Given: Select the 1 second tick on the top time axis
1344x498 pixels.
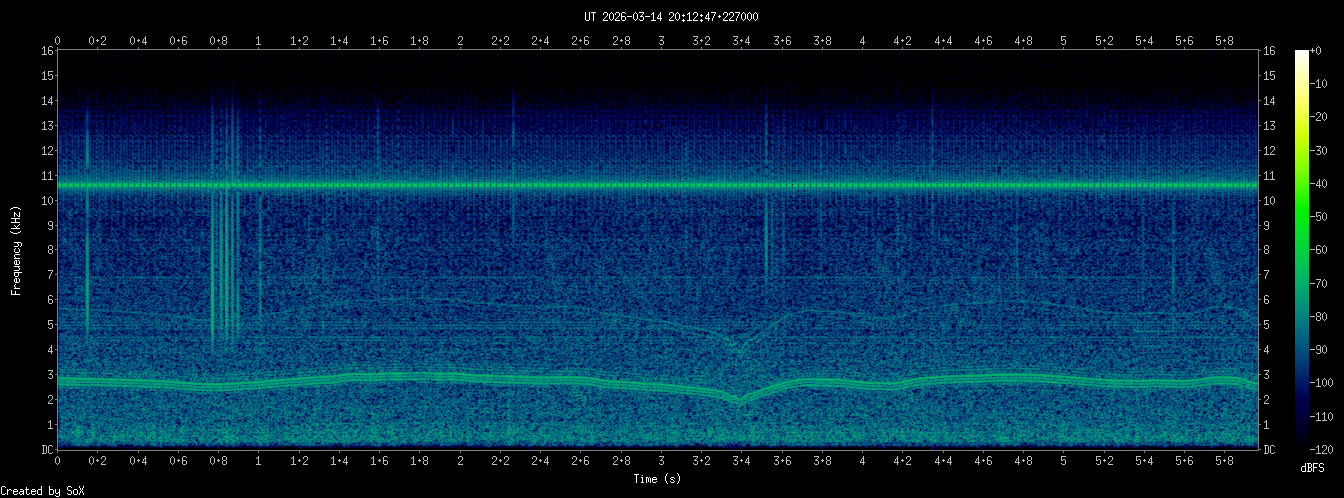Looking at the screenshot, I should point(259,41).
